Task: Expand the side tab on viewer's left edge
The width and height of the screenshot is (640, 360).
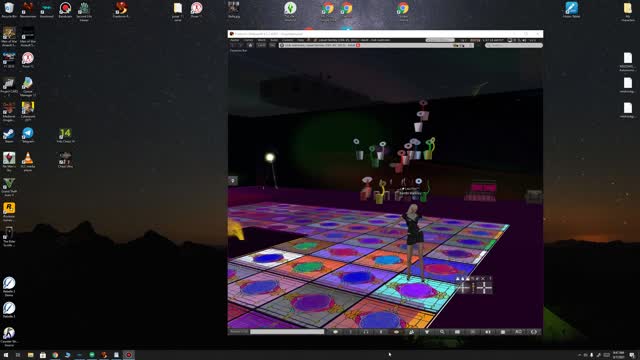Action: (x=232, y=180)
